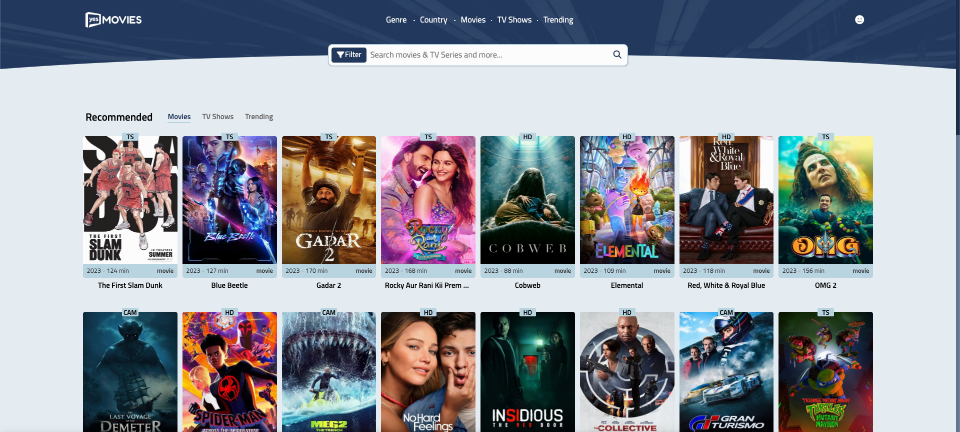Click TS badge on Blue Beetle
This screenshot has width=960, height=432.
click(230, 136)
